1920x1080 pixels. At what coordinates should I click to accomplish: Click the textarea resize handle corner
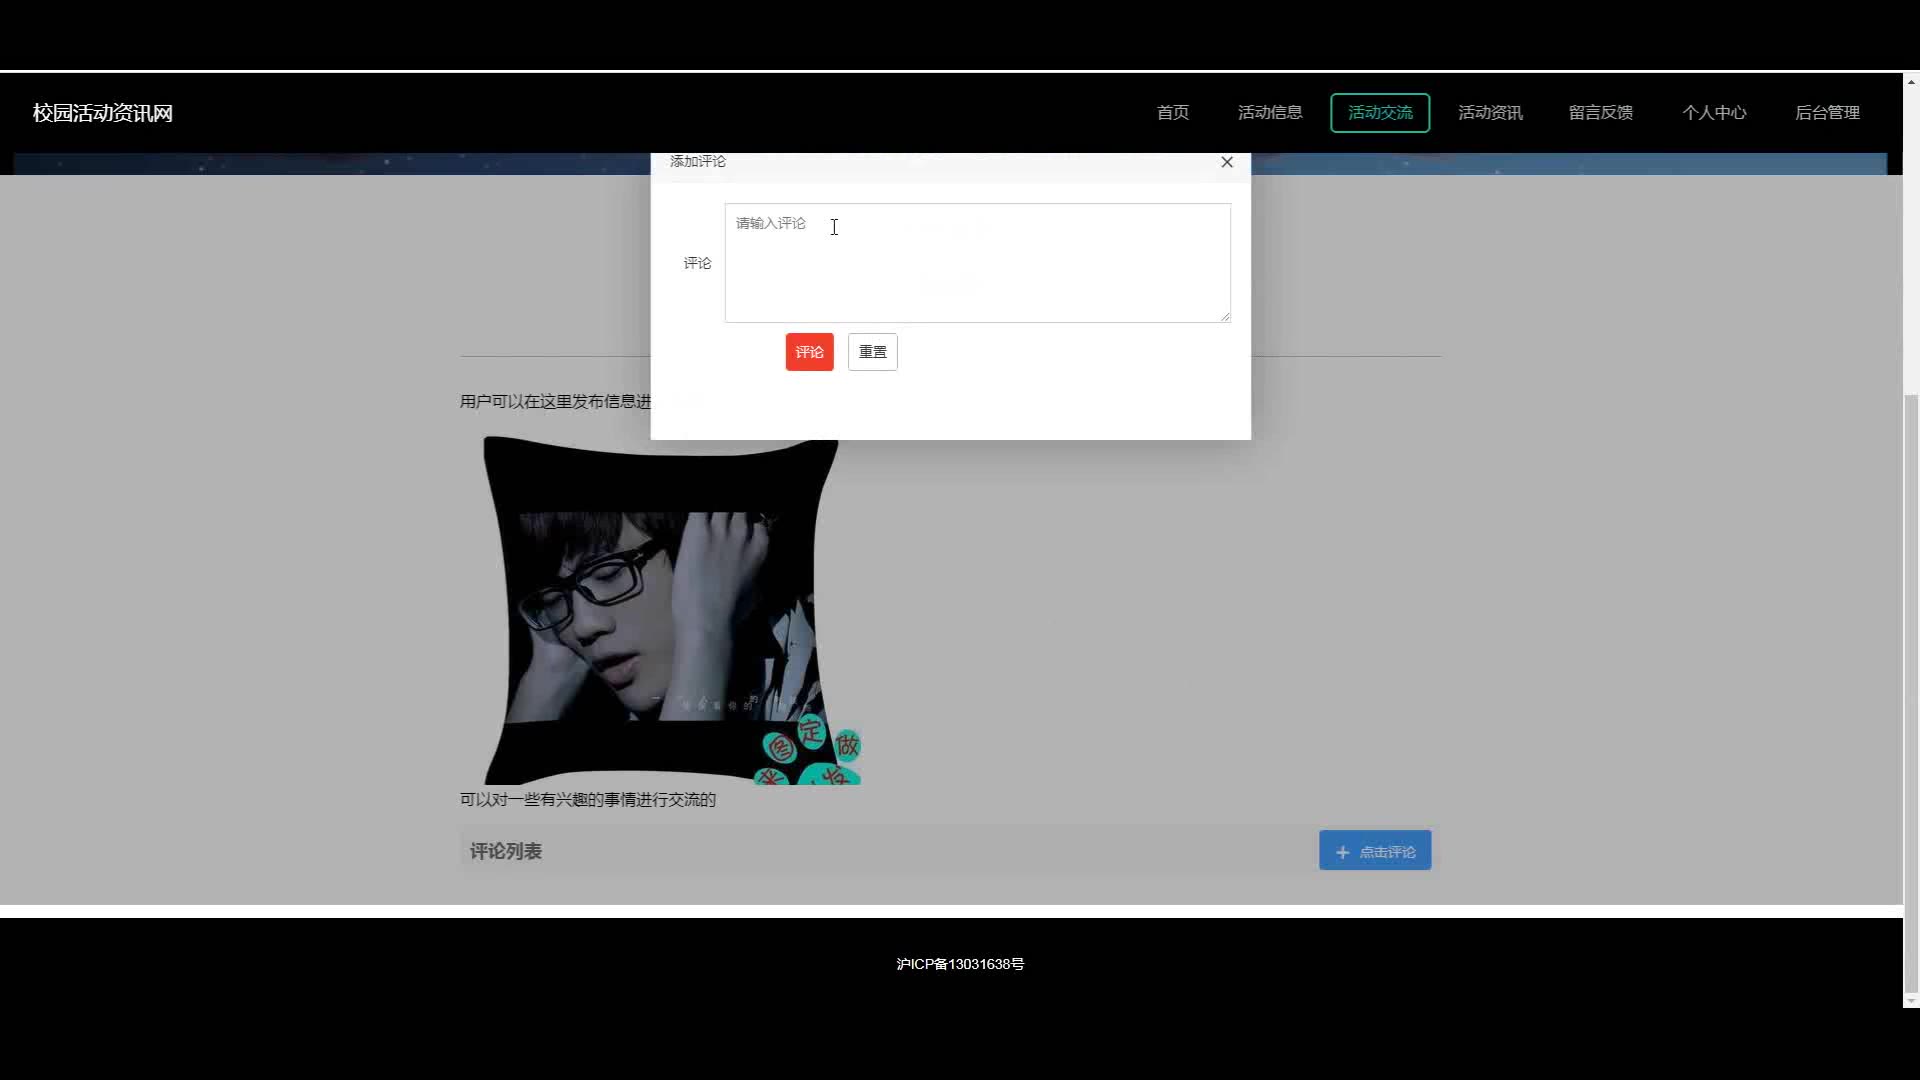coord(1225,316)
